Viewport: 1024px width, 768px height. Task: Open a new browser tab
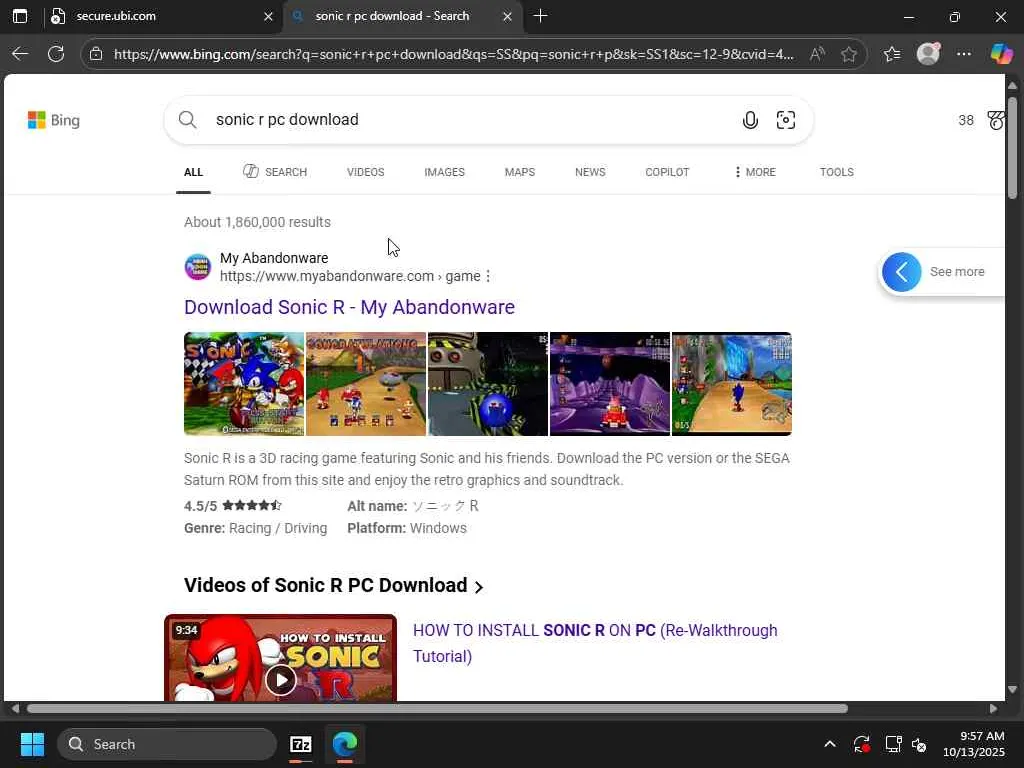click(x=540, y=16)
